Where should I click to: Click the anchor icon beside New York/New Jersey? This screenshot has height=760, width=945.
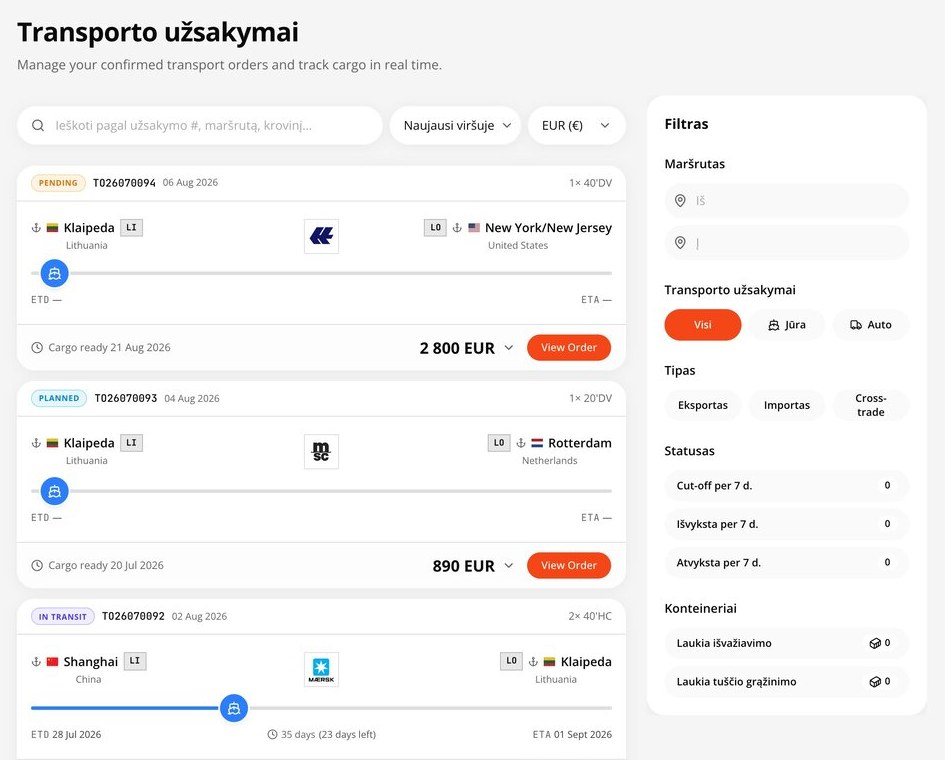click(x=457, y=228)
